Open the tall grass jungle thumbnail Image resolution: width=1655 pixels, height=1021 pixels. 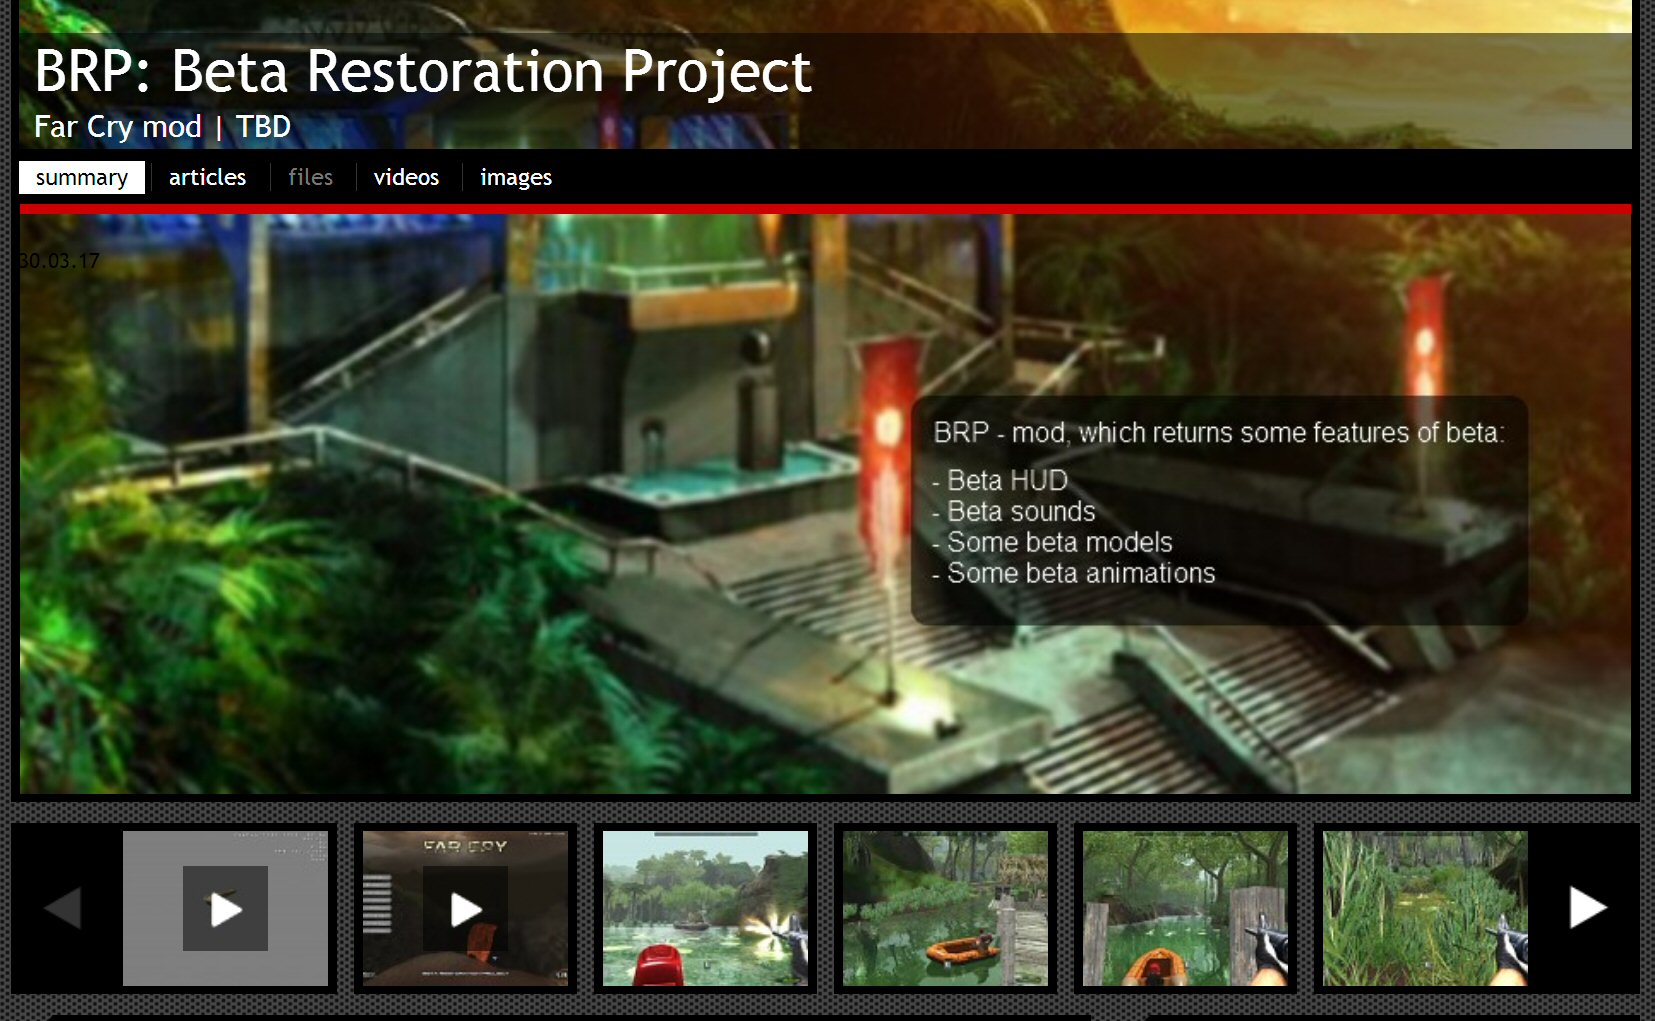(x=1425, y=908)
